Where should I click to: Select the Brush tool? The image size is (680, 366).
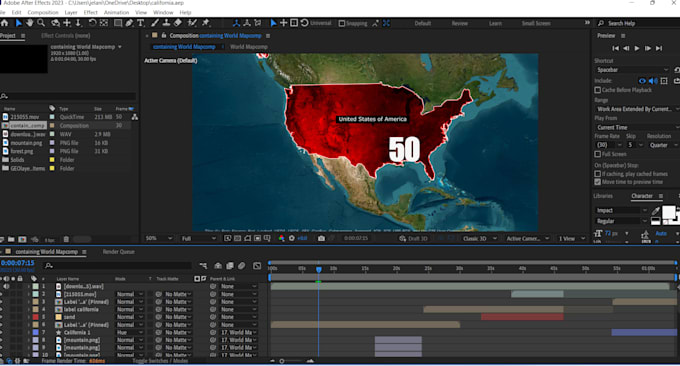click(x=155, y=23)
